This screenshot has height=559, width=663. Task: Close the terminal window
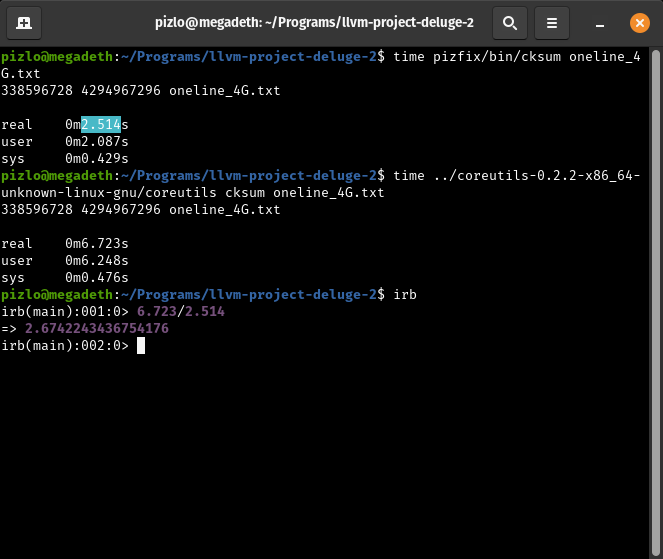(x=640, y=23)
